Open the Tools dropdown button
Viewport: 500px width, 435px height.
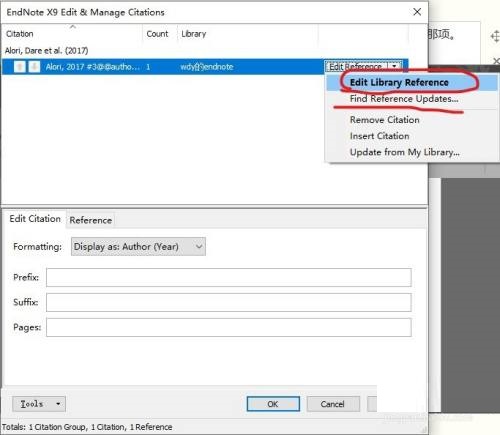39,404
